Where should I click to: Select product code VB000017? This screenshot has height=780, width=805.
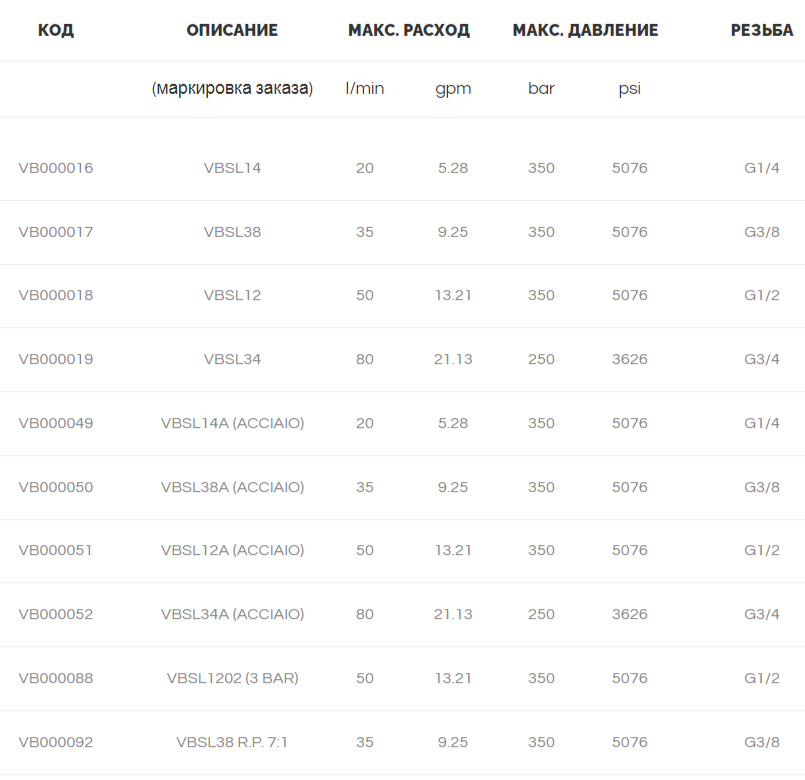[x=56, y=232]
